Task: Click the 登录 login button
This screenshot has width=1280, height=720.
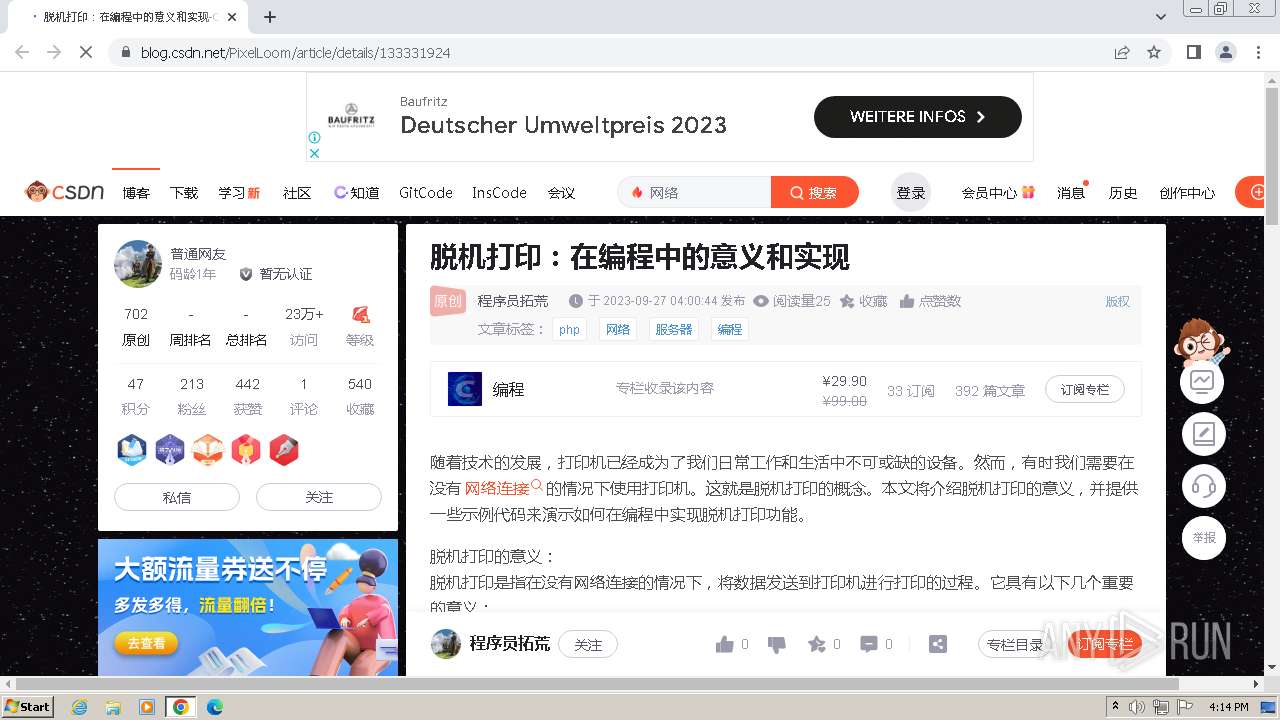Action: tap(911, 193)
